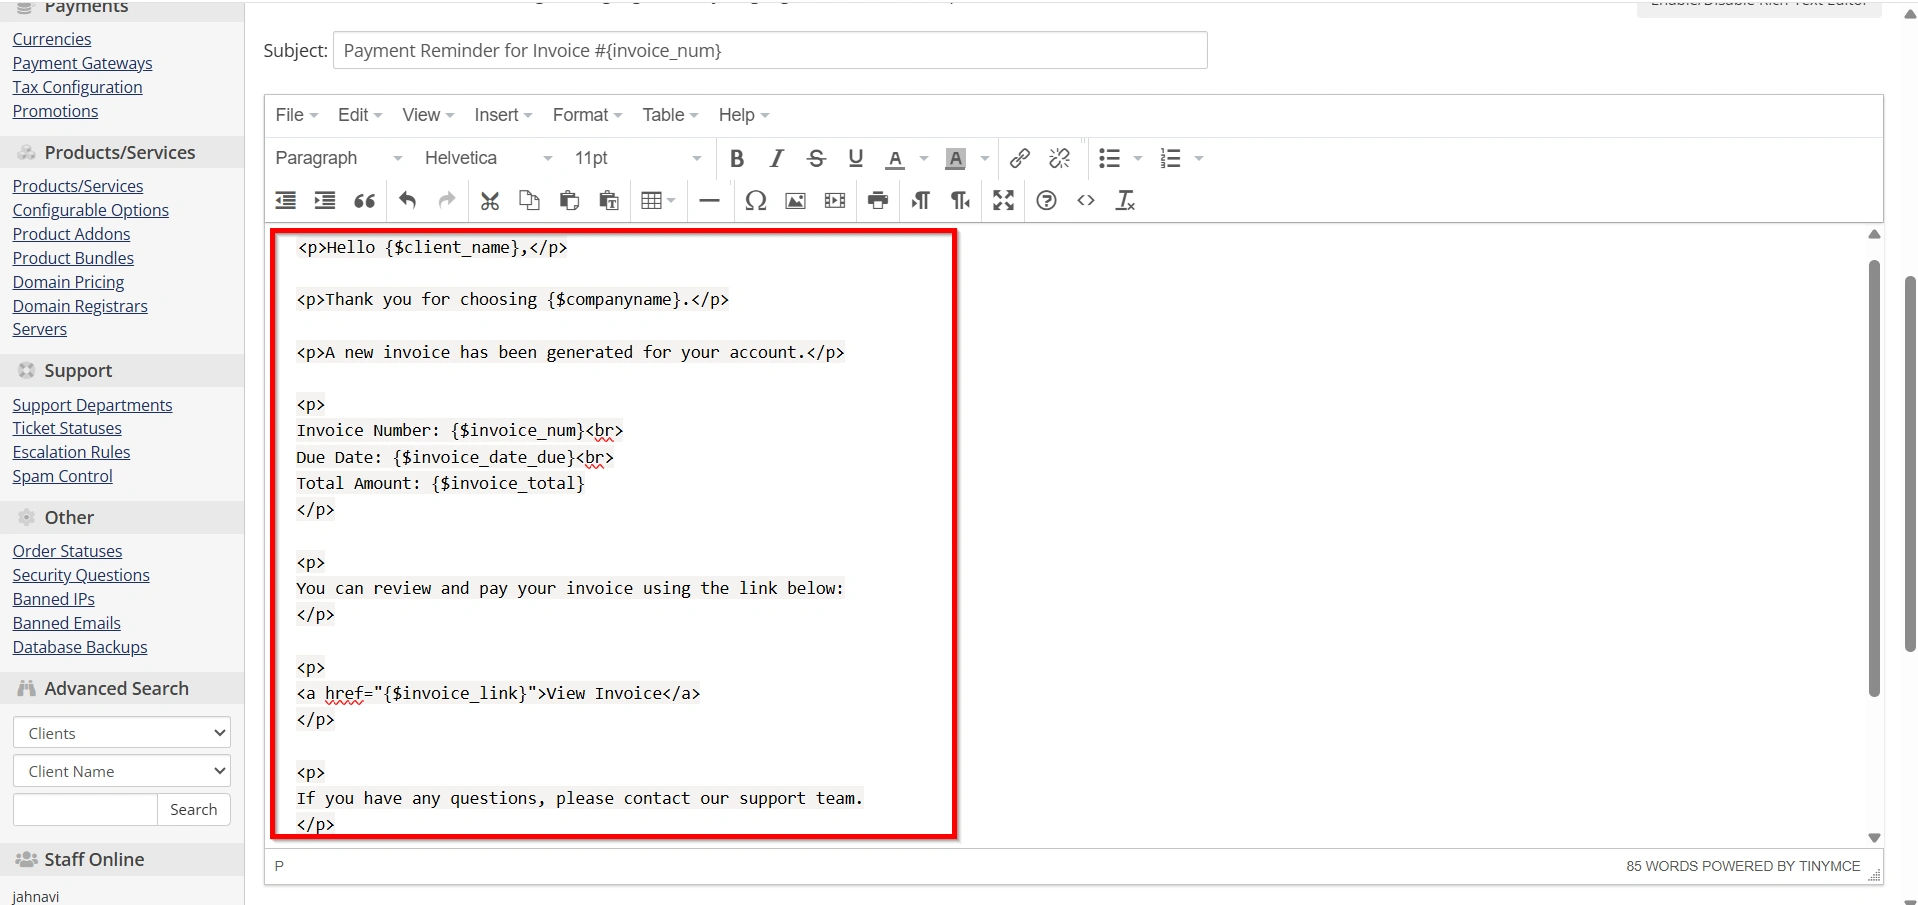Viewport: 1918px width, 905px height.
Task: Focus the Subject input field
Action: click(770, 50)
